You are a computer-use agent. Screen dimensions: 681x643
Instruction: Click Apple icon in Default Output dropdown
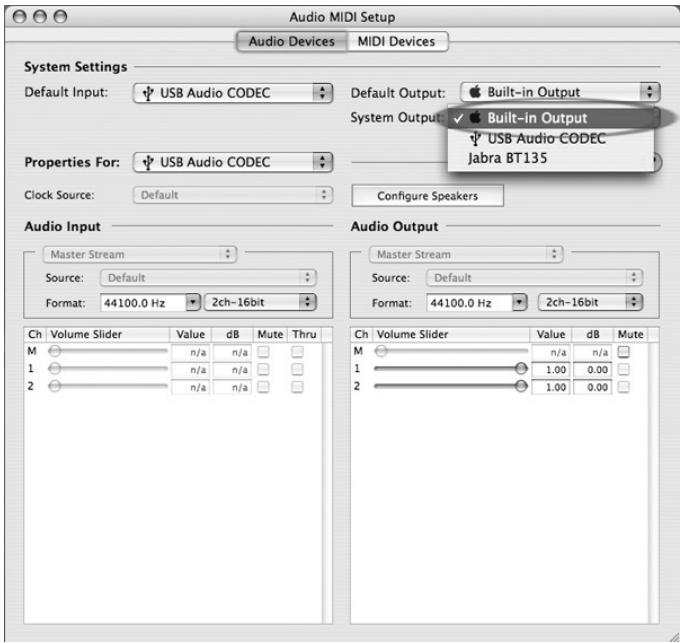[x=476, y=92]
